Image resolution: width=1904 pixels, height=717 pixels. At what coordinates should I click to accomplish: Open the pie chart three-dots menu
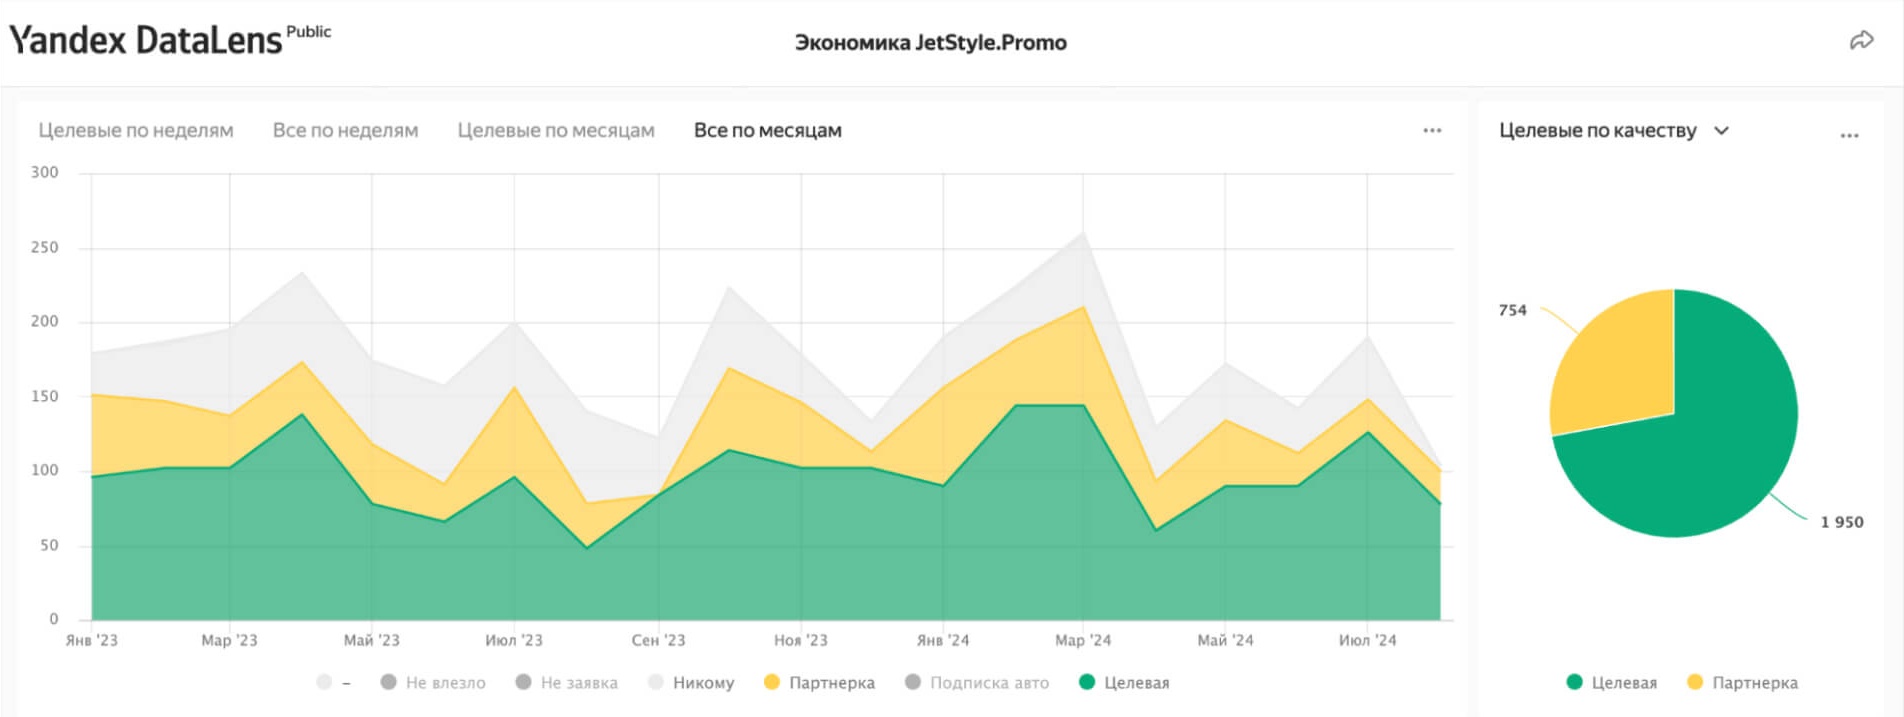[x=1849, y=135]
